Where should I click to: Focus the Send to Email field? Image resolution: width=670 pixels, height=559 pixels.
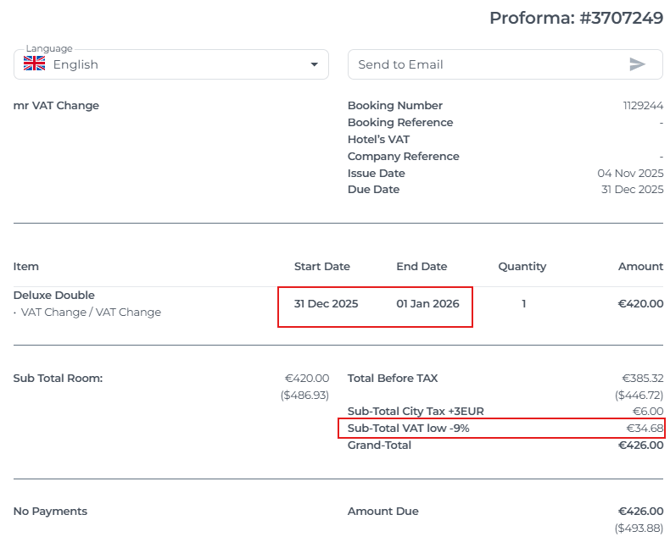[485, 64]
